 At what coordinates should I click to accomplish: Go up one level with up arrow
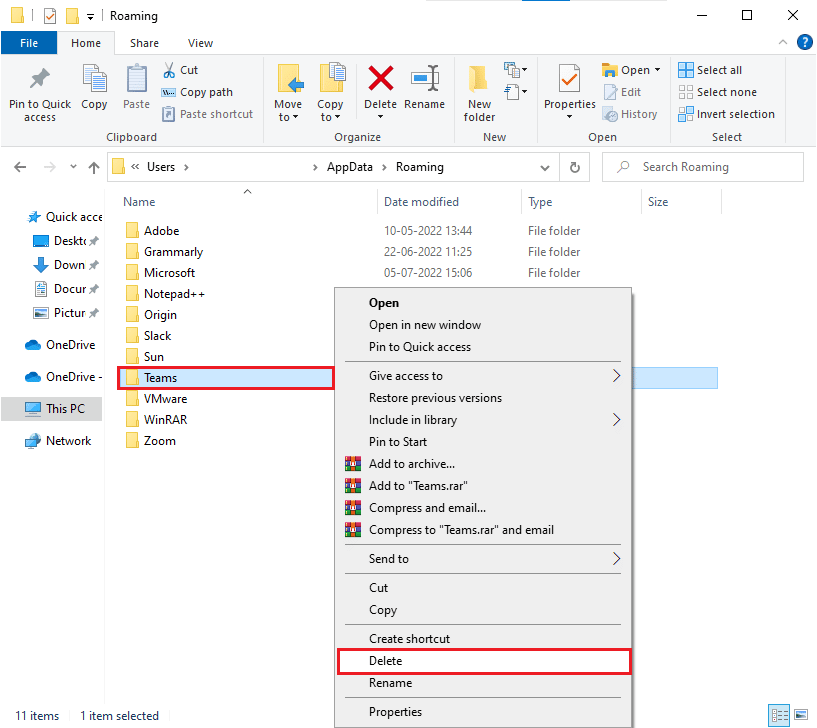(x=94, y=167)
